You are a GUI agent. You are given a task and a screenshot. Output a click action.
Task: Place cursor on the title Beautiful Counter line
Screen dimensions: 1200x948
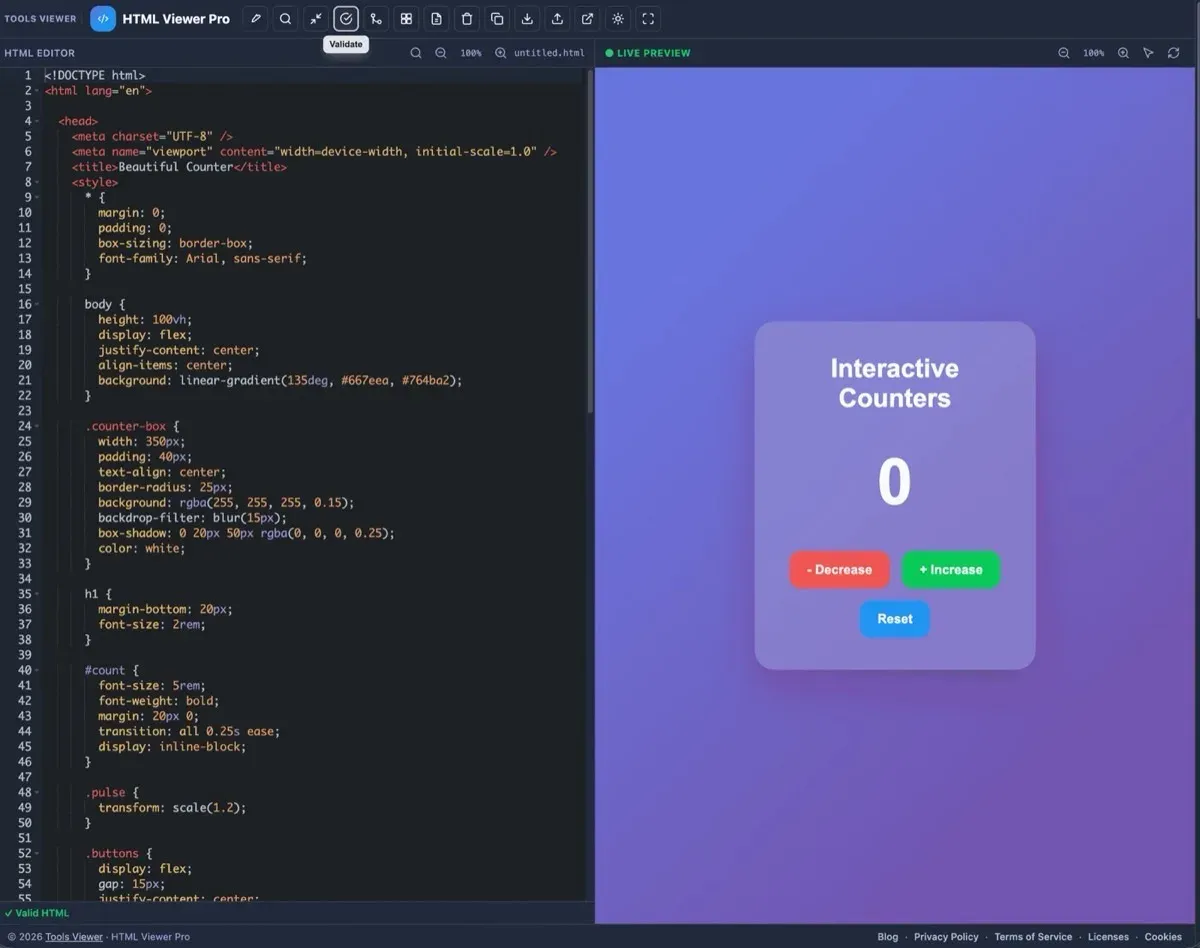[179, 167]
